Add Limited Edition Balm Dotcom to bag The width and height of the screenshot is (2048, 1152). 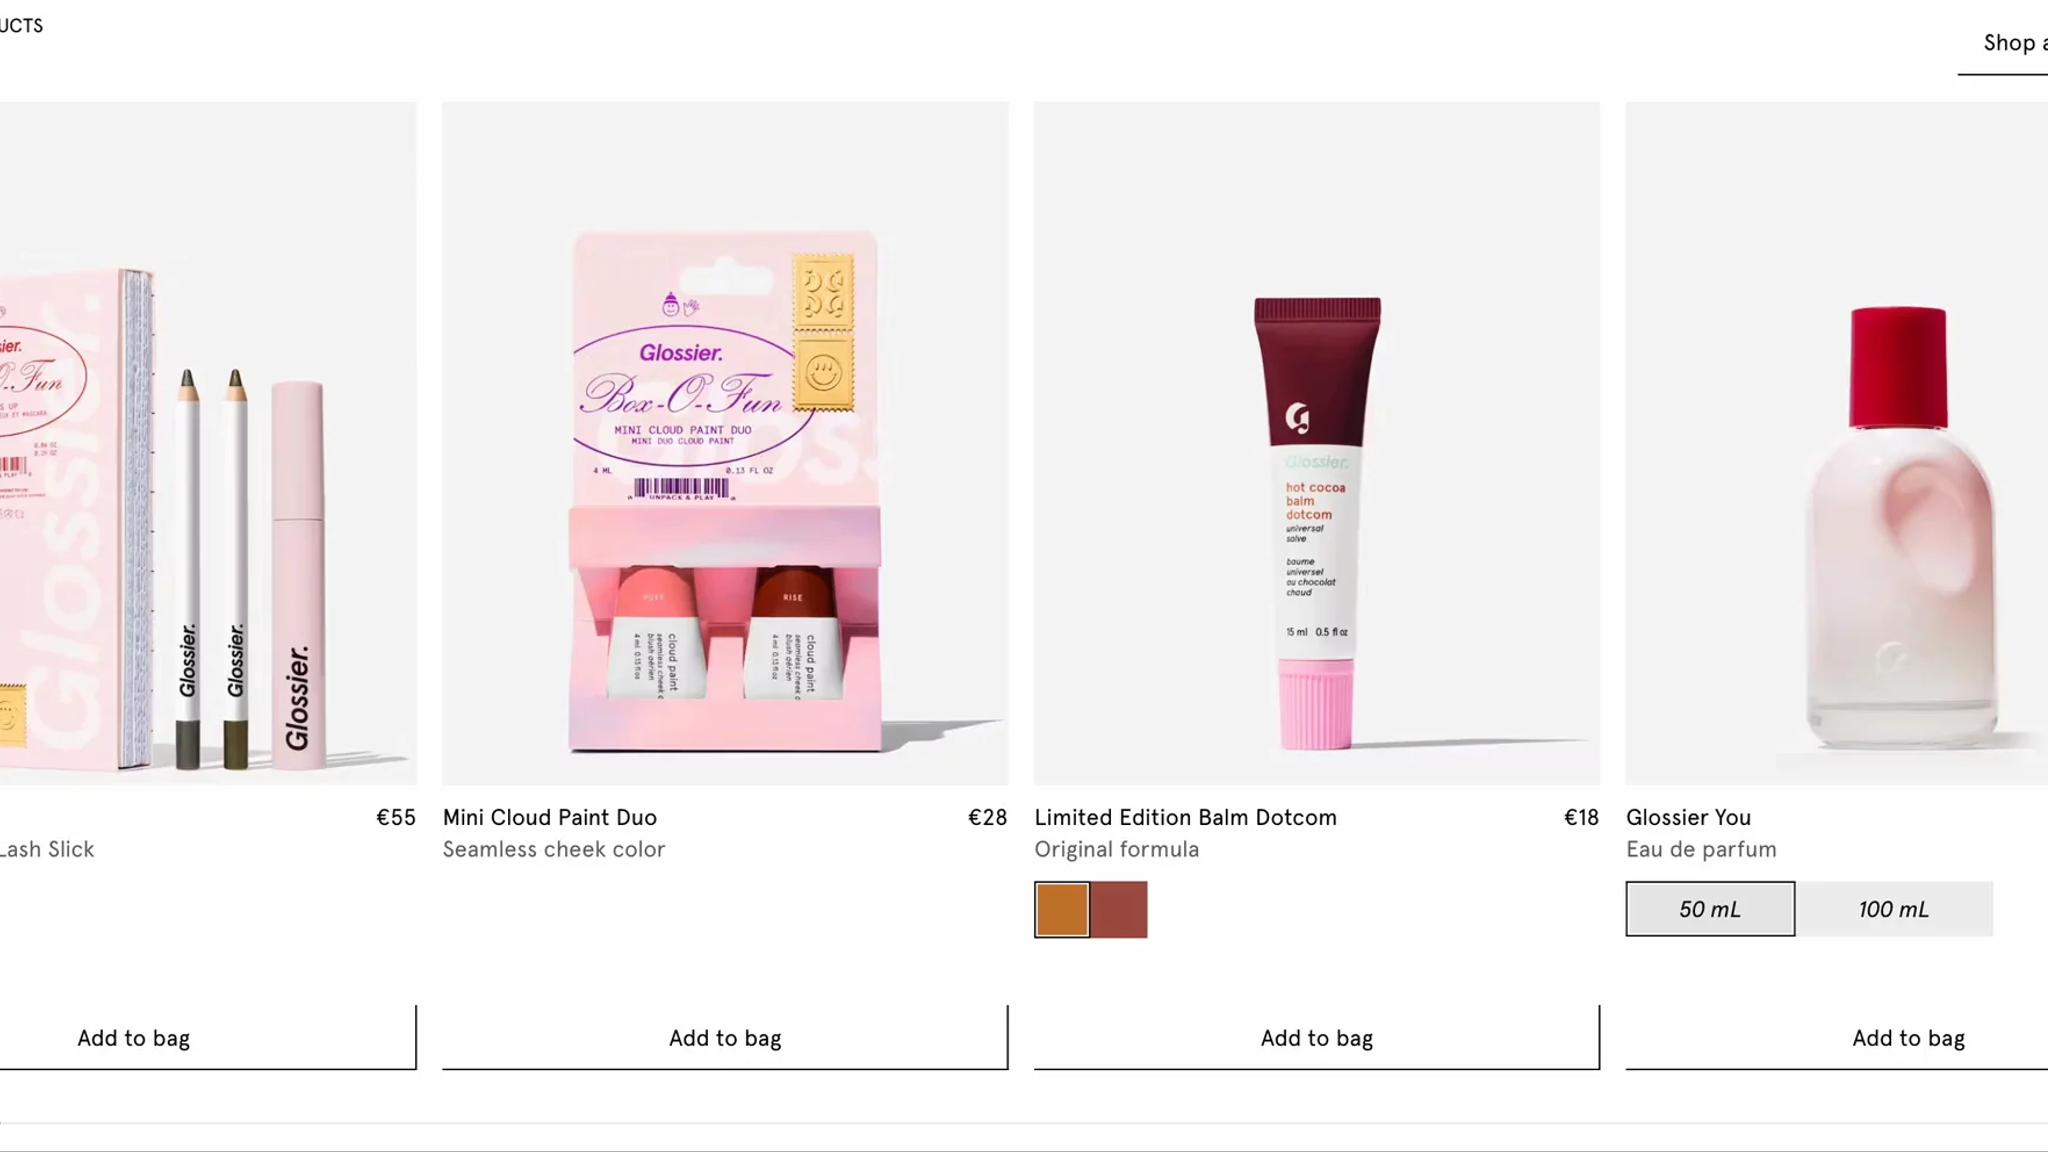(1317, 1038)
